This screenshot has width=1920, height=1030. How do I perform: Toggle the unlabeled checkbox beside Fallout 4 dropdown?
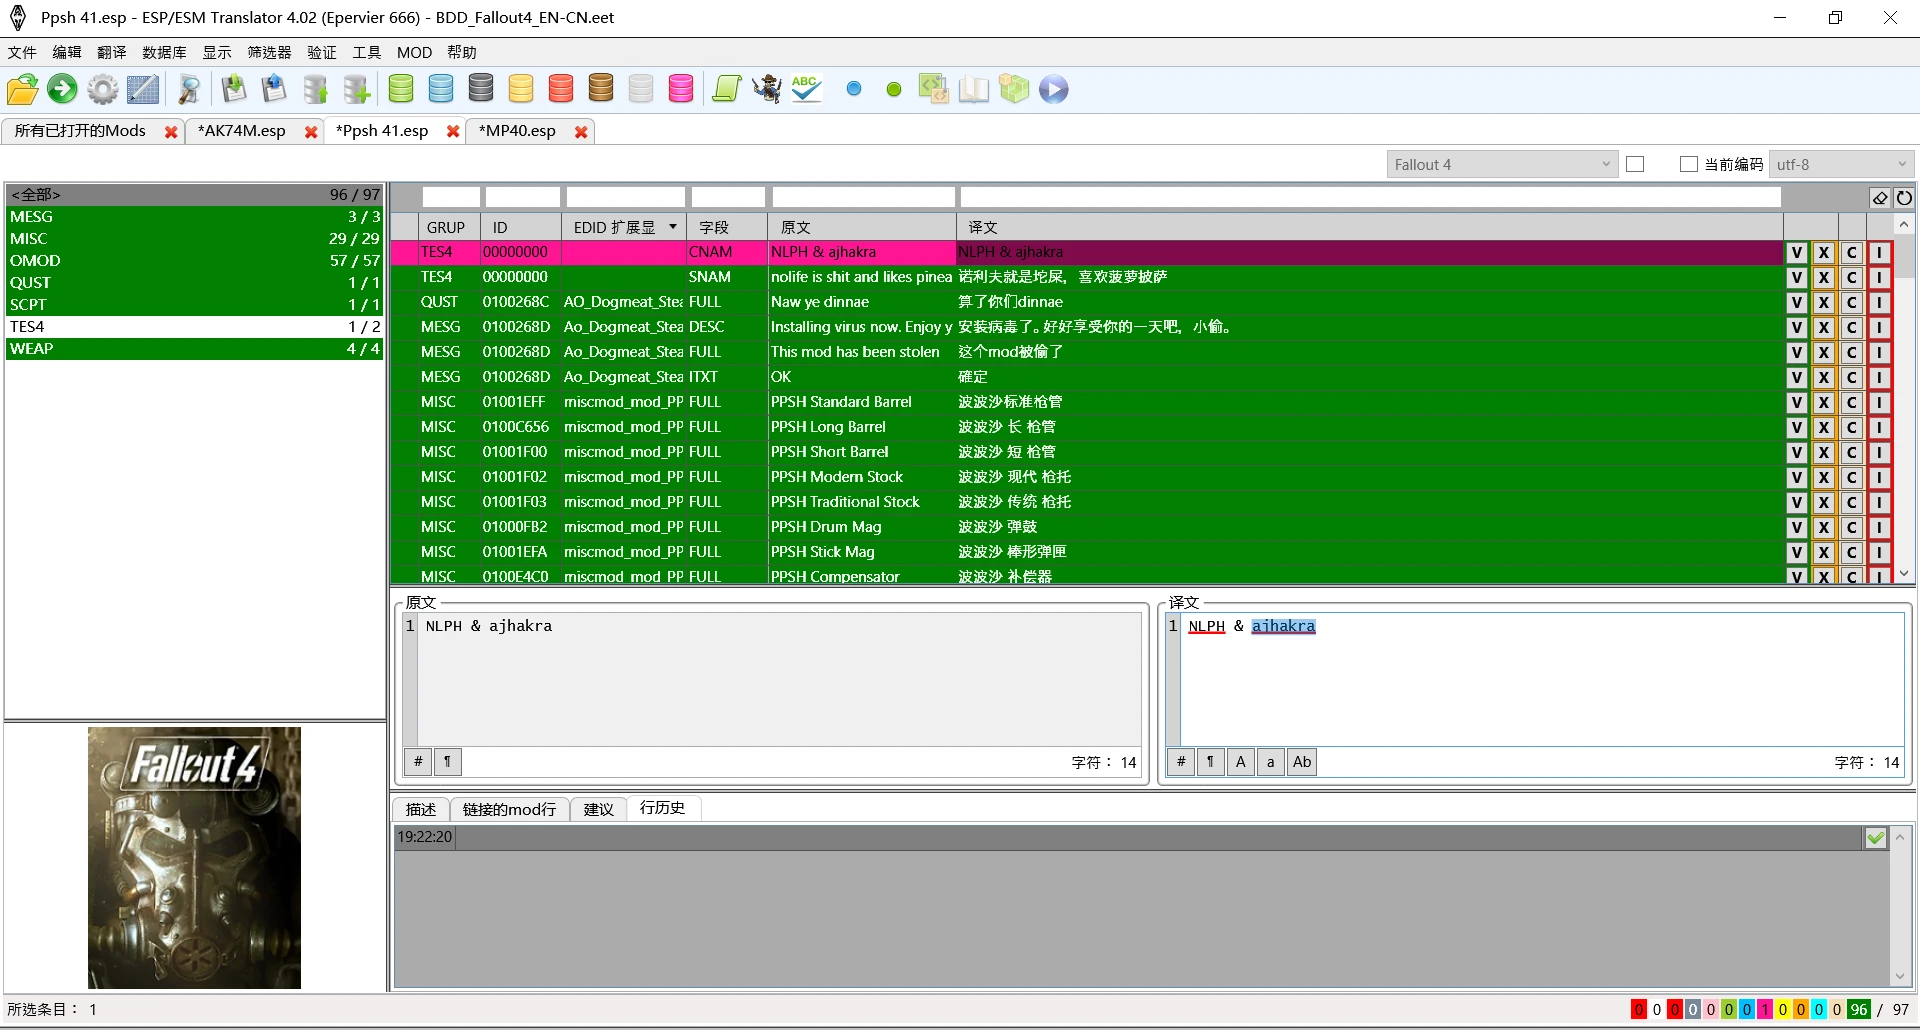(x=1636, y=164)
